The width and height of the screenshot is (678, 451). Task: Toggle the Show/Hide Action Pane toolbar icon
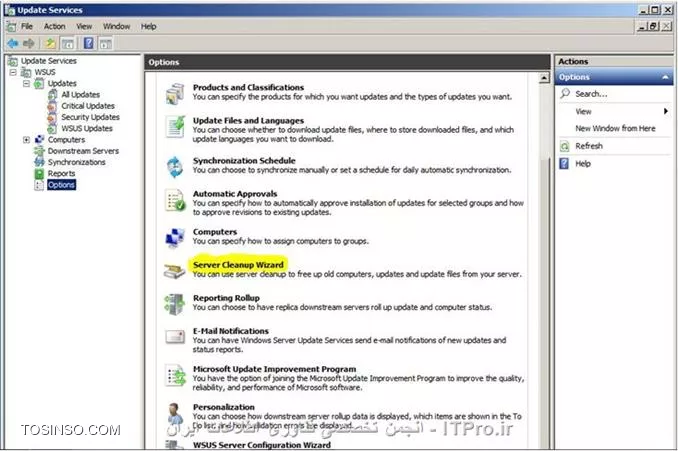pyautogui.click(x=106, y=43)
